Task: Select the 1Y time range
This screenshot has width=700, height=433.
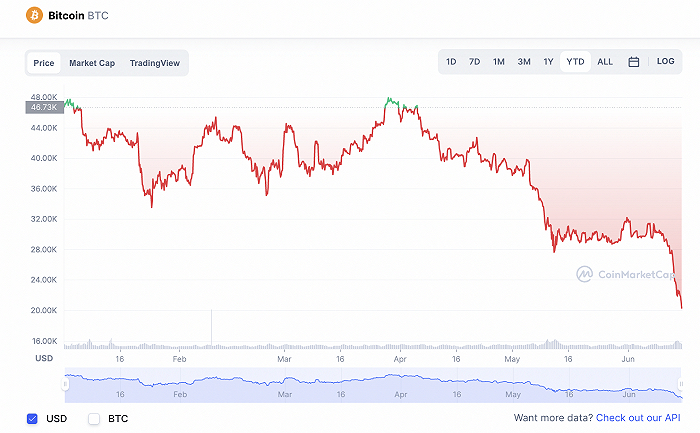Action: pyautogui.click(x=548, y=62)
